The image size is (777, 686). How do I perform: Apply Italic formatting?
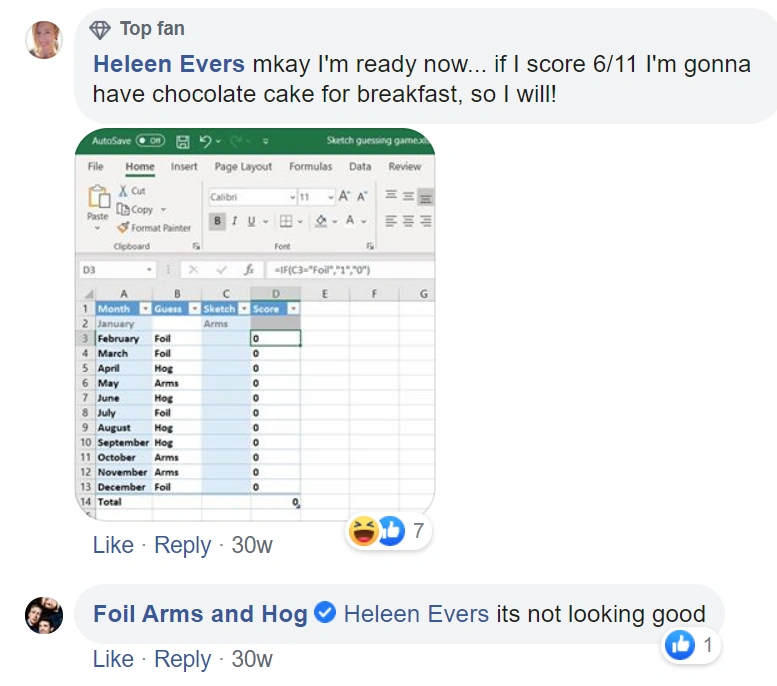pyautogui.click(x=234, y=221)
